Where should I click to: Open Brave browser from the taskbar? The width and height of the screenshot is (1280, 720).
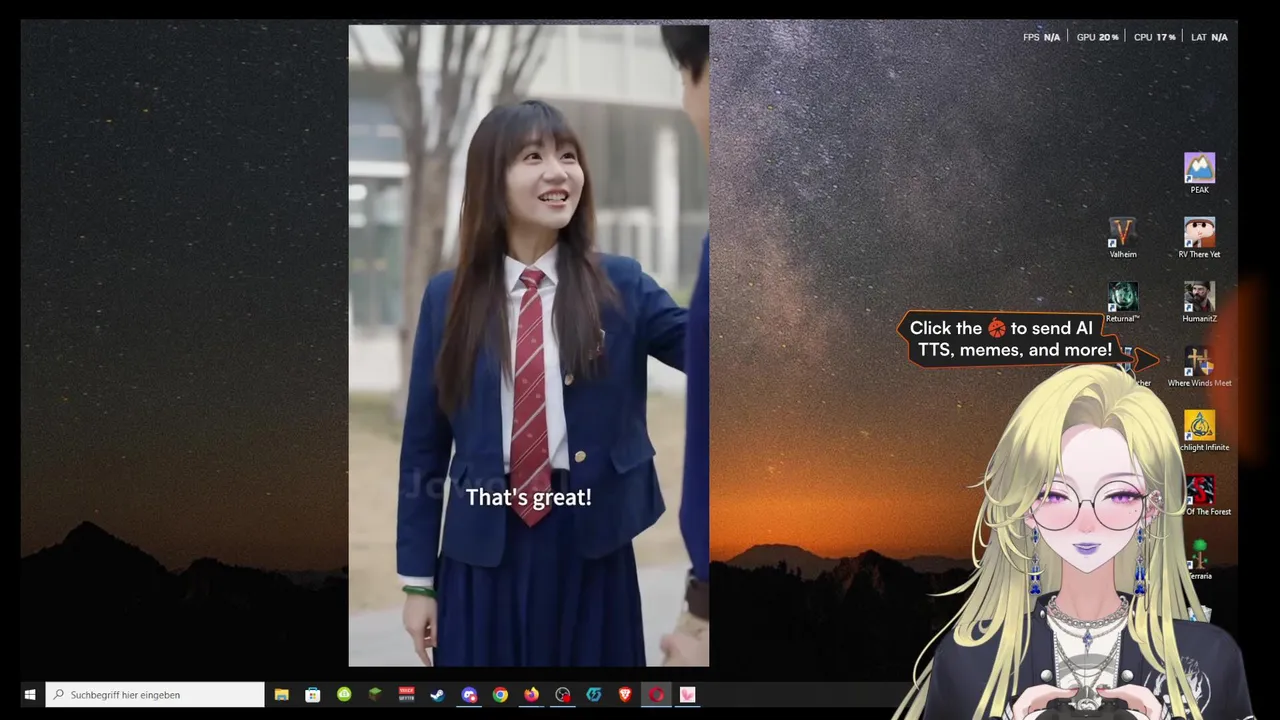(x=625, y=694)
